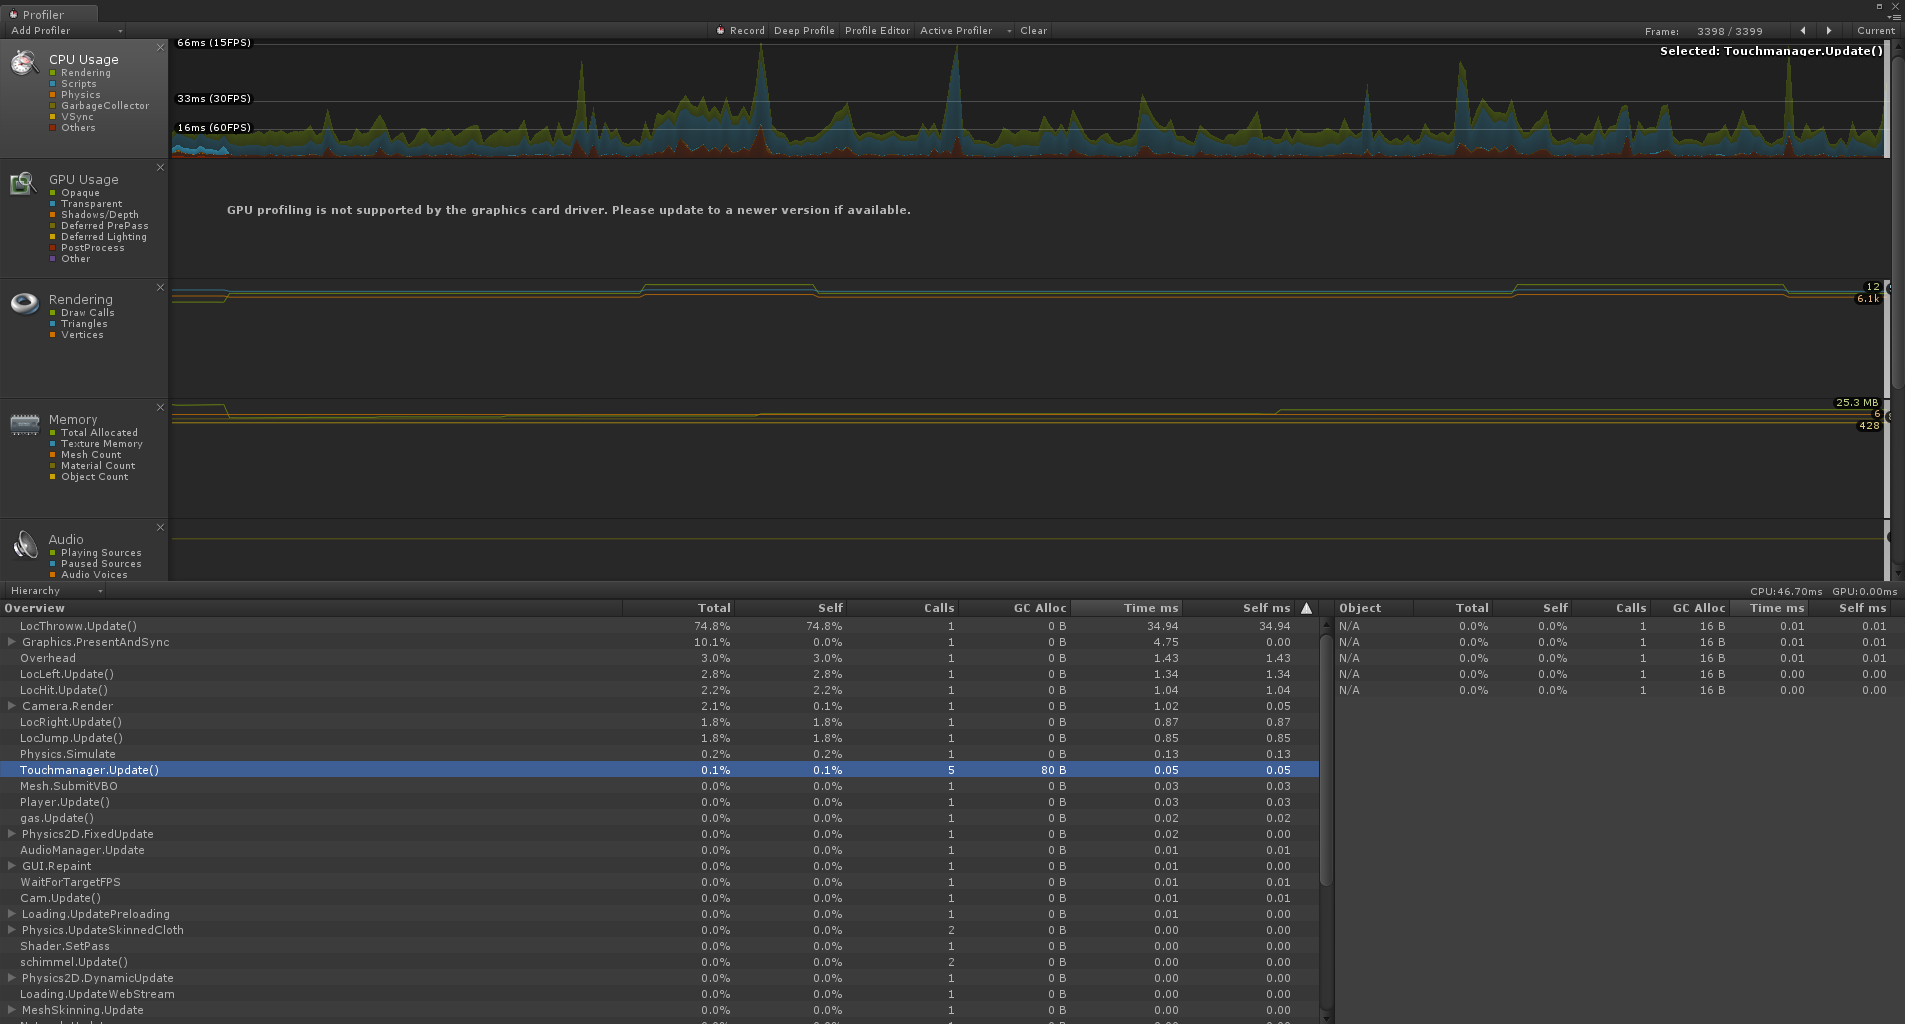The image size is (1905, 1024).
Task: Toggle Triangles series in Rendering chart
Action: [x=53, y=324]
